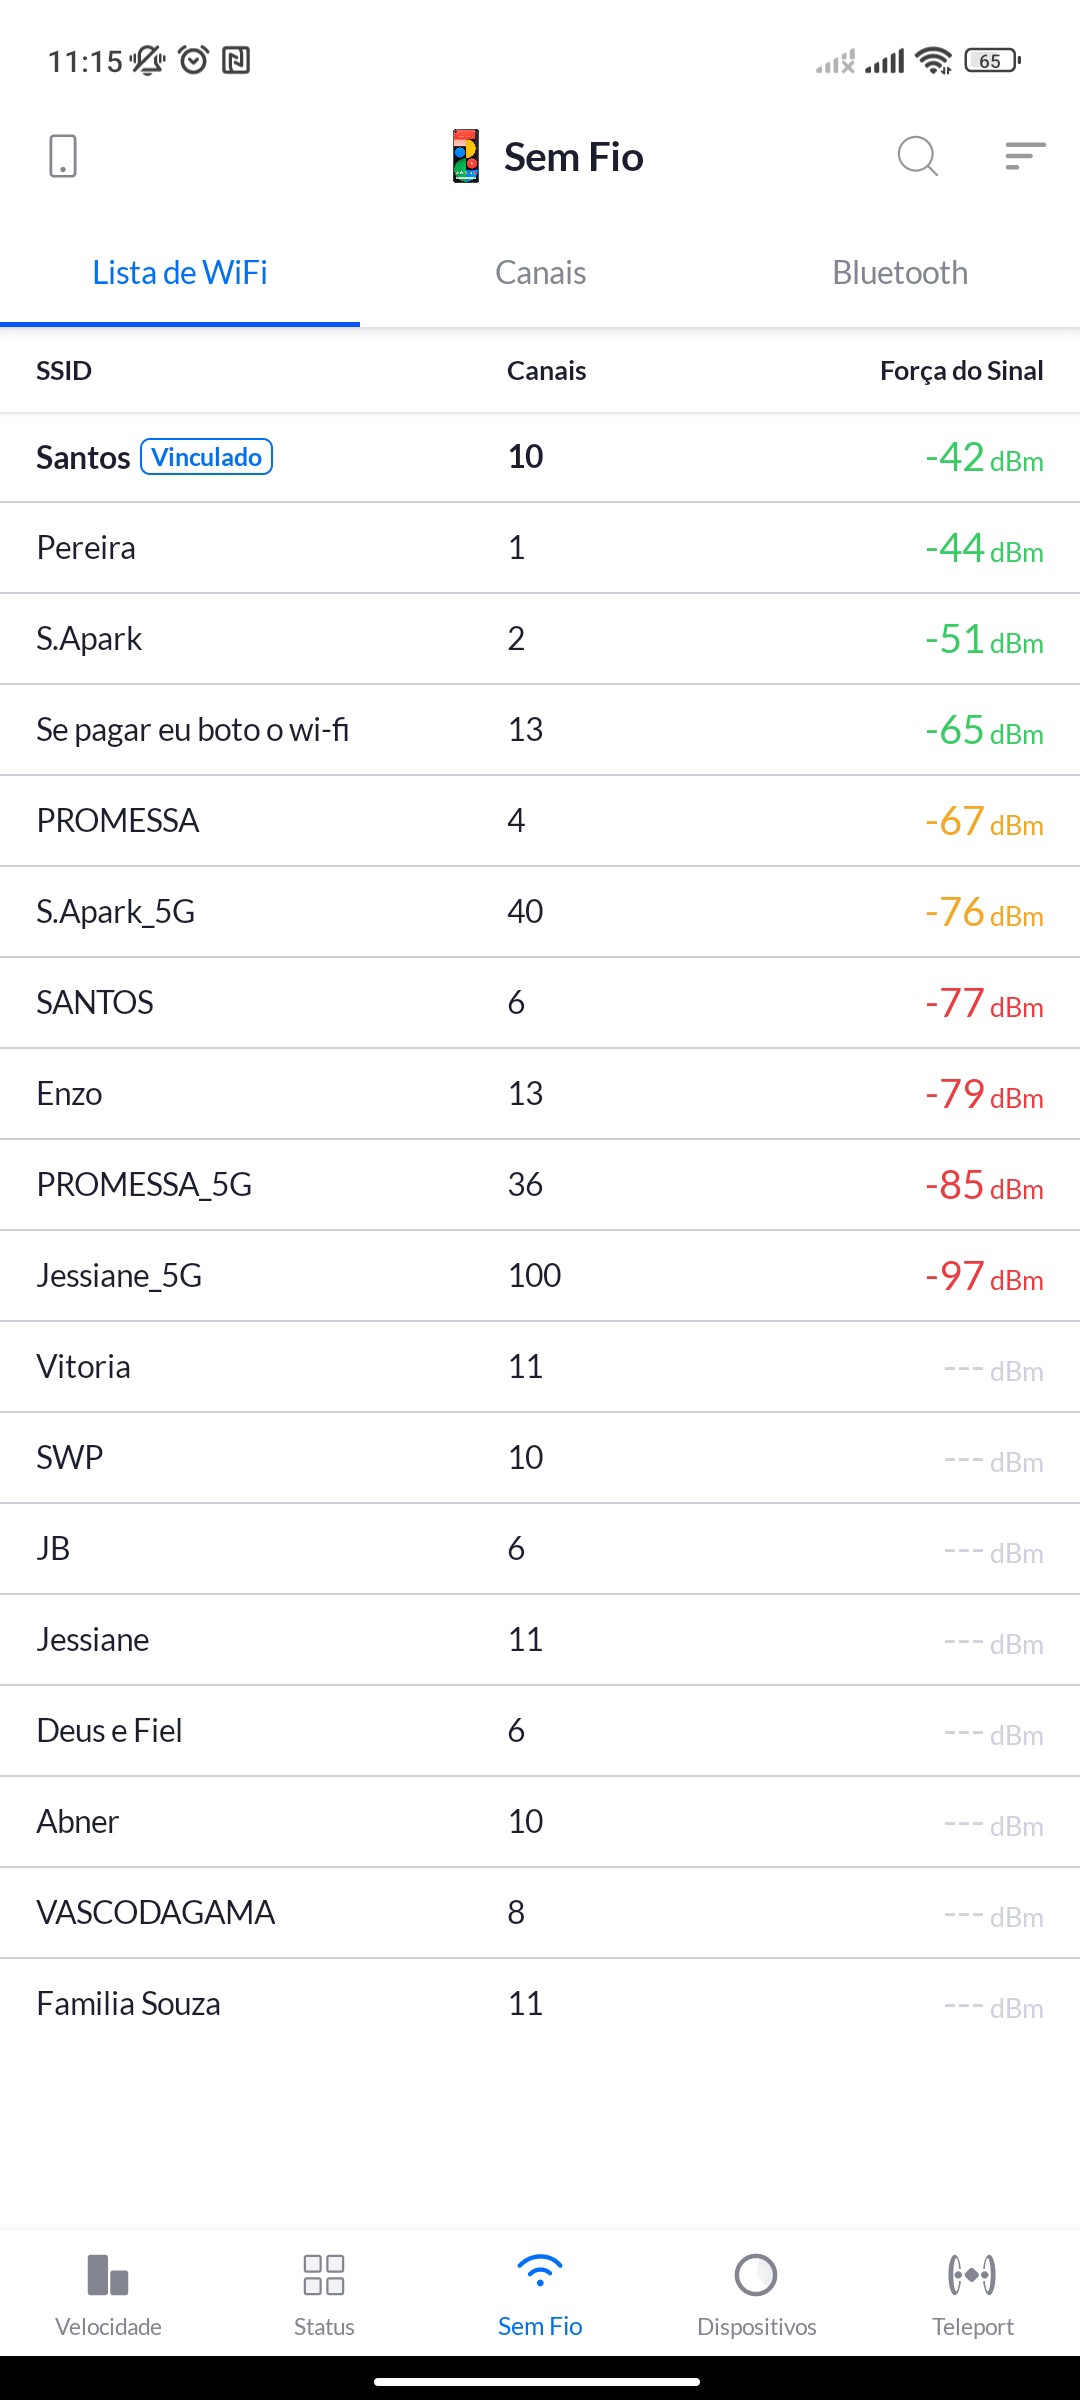Switch to the Canais tab
Viewport: 1080px width, 2400px height.
[x=540, y=273]
